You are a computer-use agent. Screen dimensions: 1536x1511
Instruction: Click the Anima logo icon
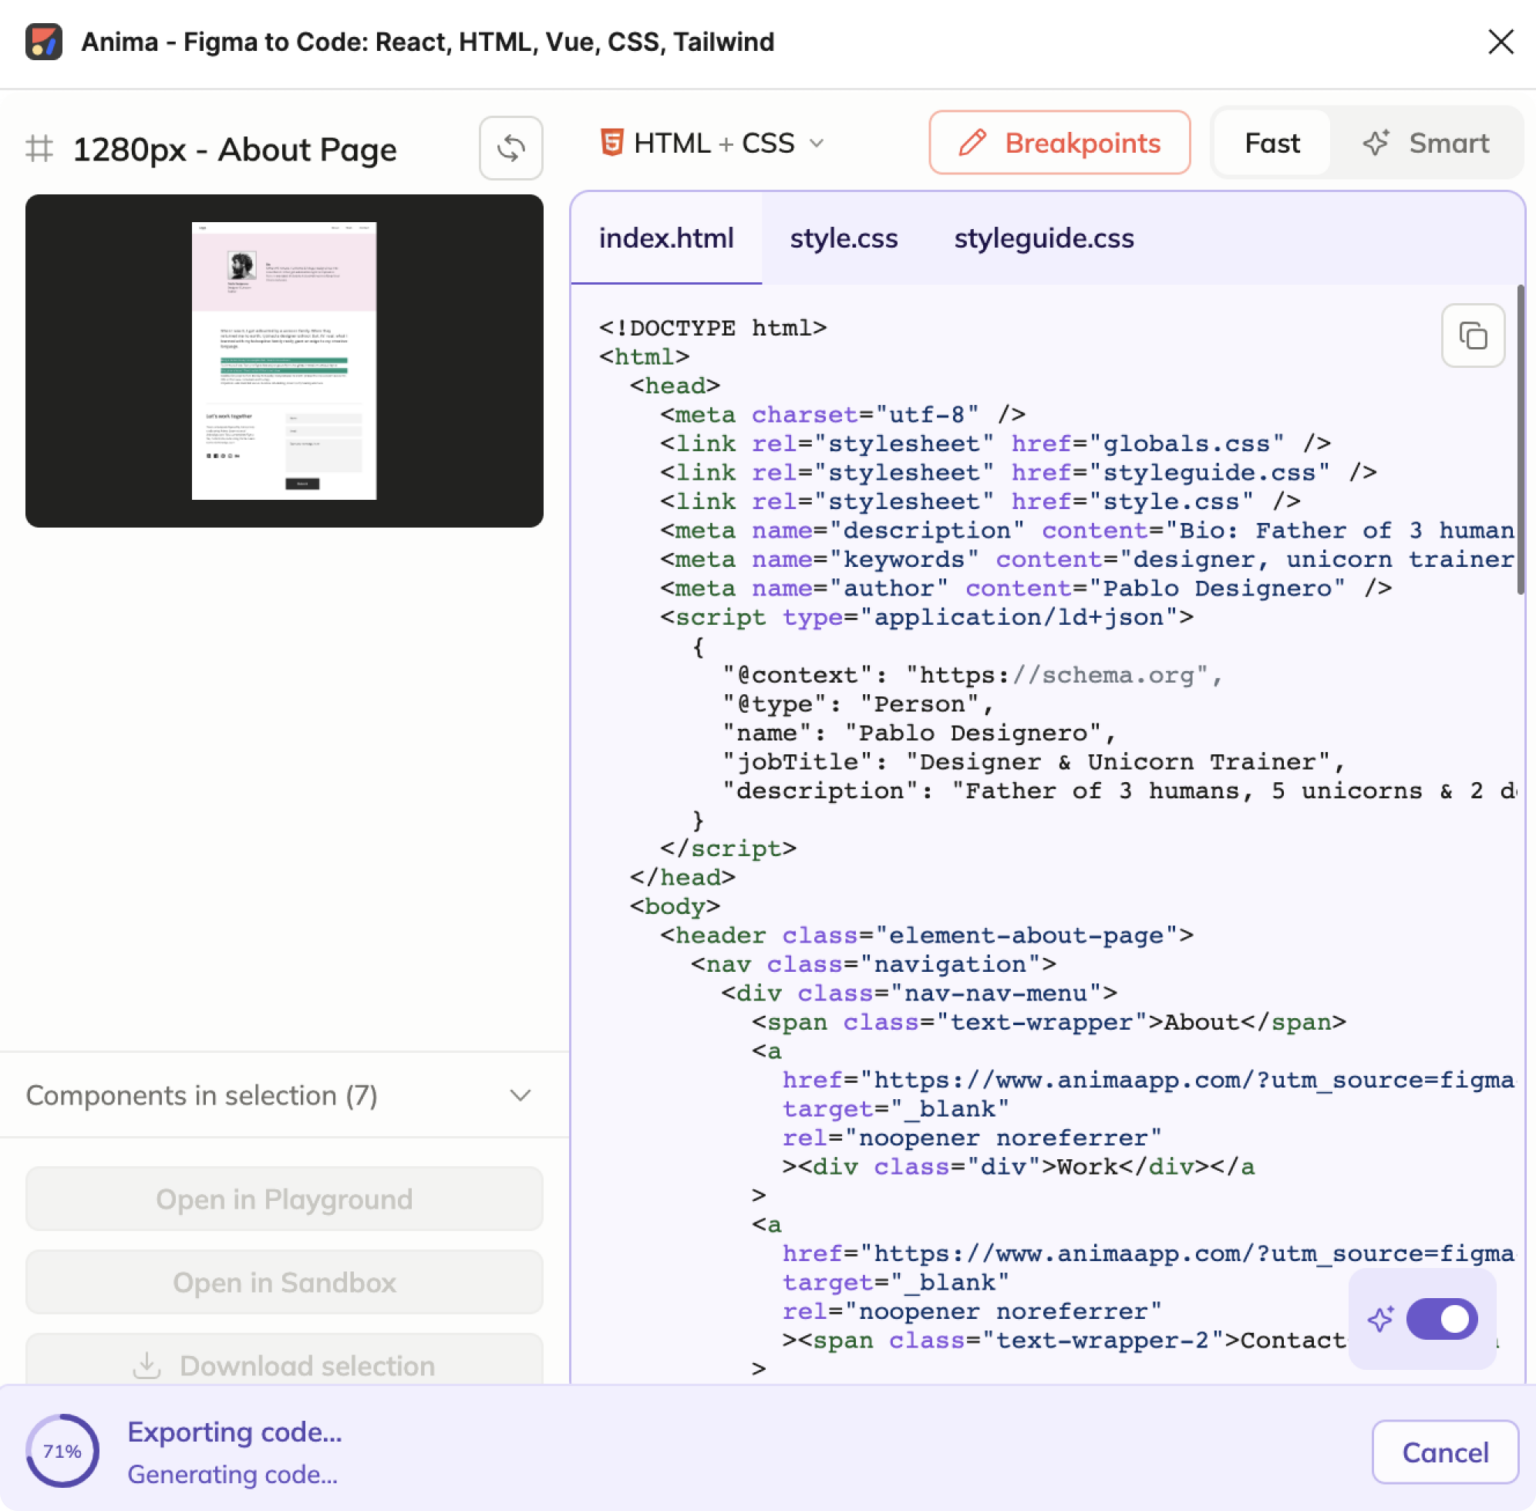click(45, 42)
